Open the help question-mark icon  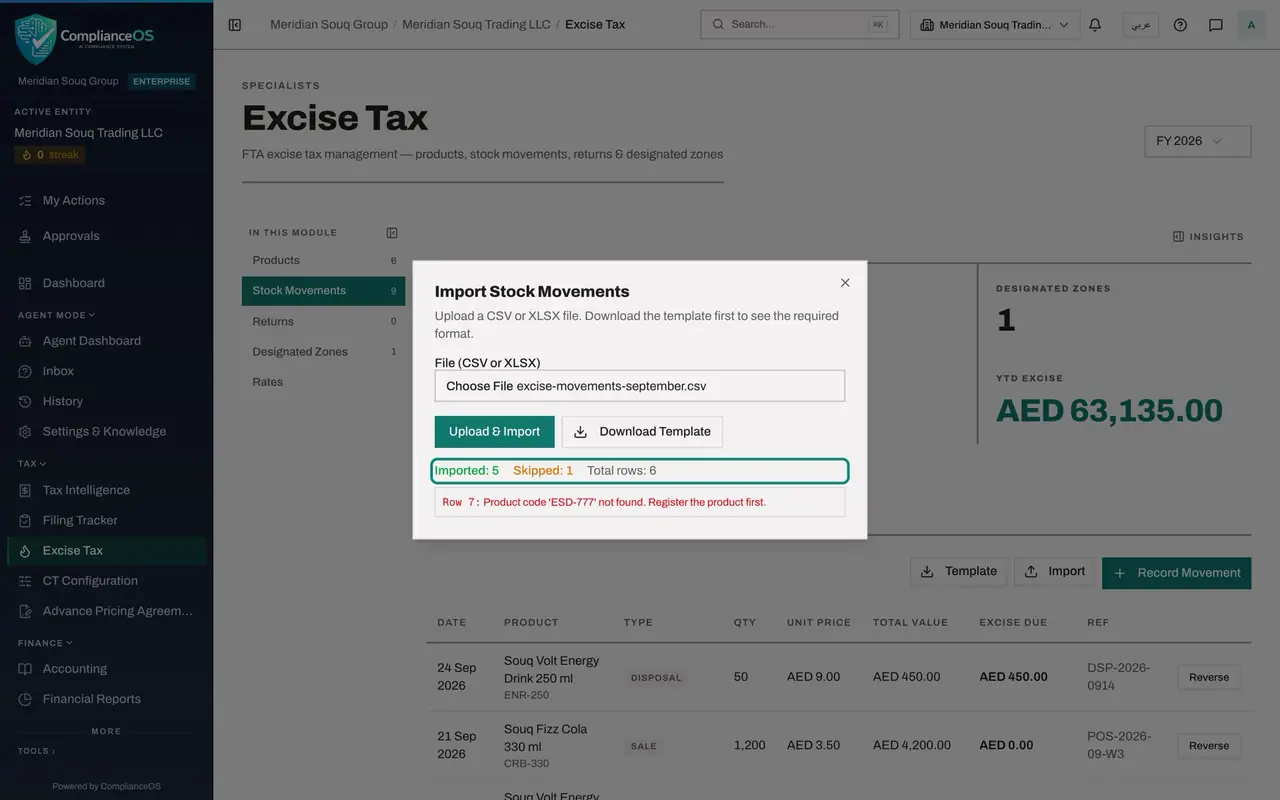1180,25
